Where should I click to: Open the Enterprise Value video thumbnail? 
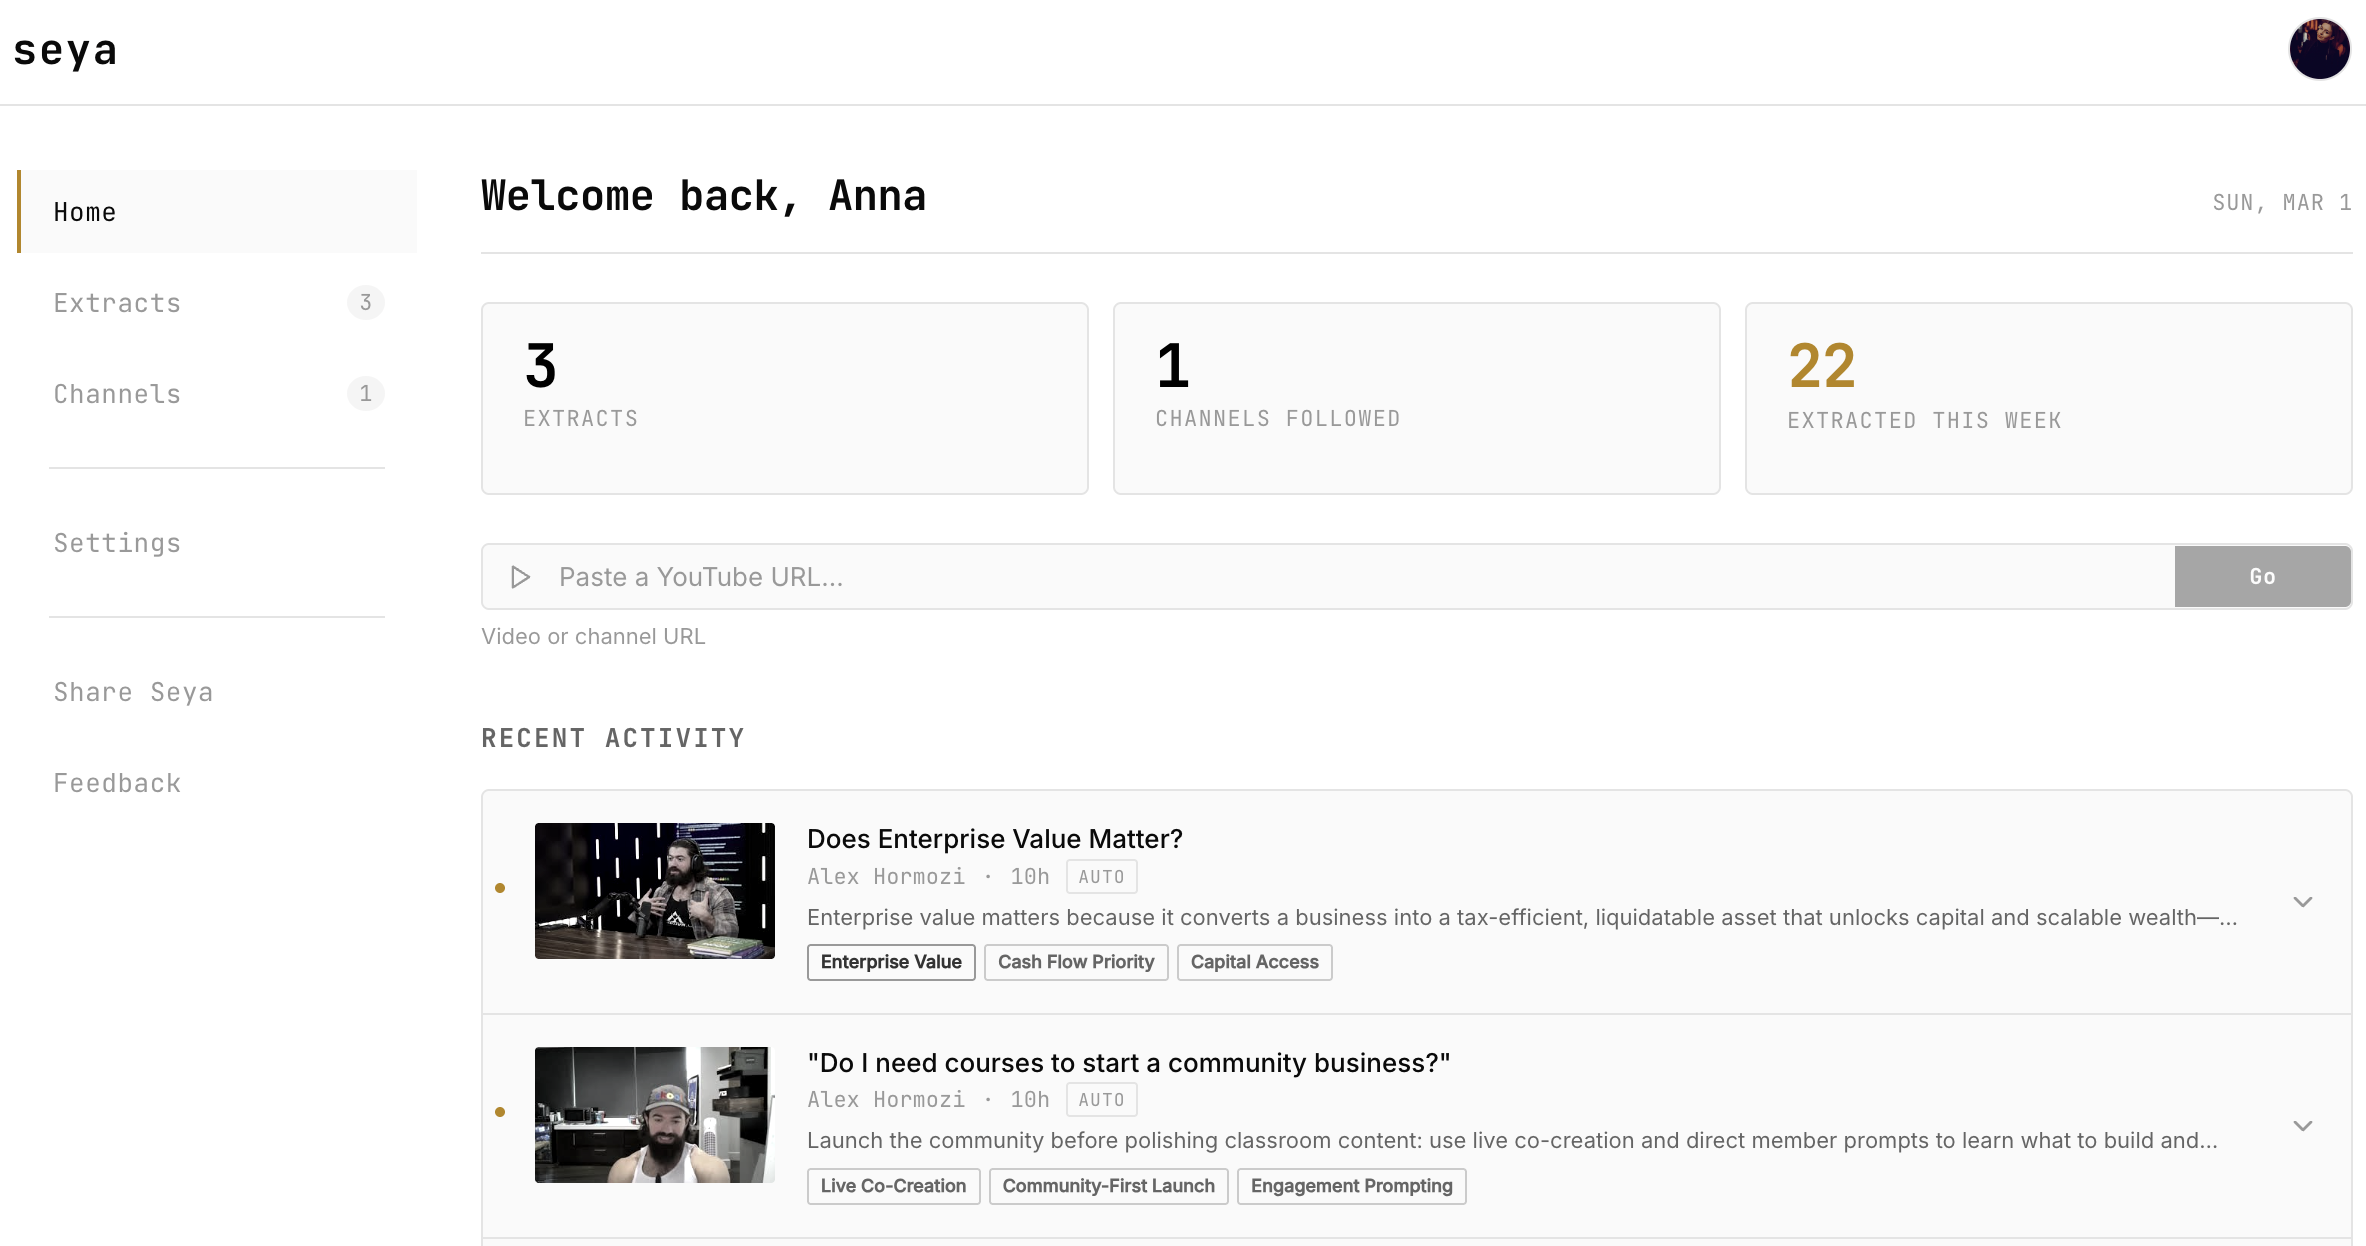(x=654, y=890)
